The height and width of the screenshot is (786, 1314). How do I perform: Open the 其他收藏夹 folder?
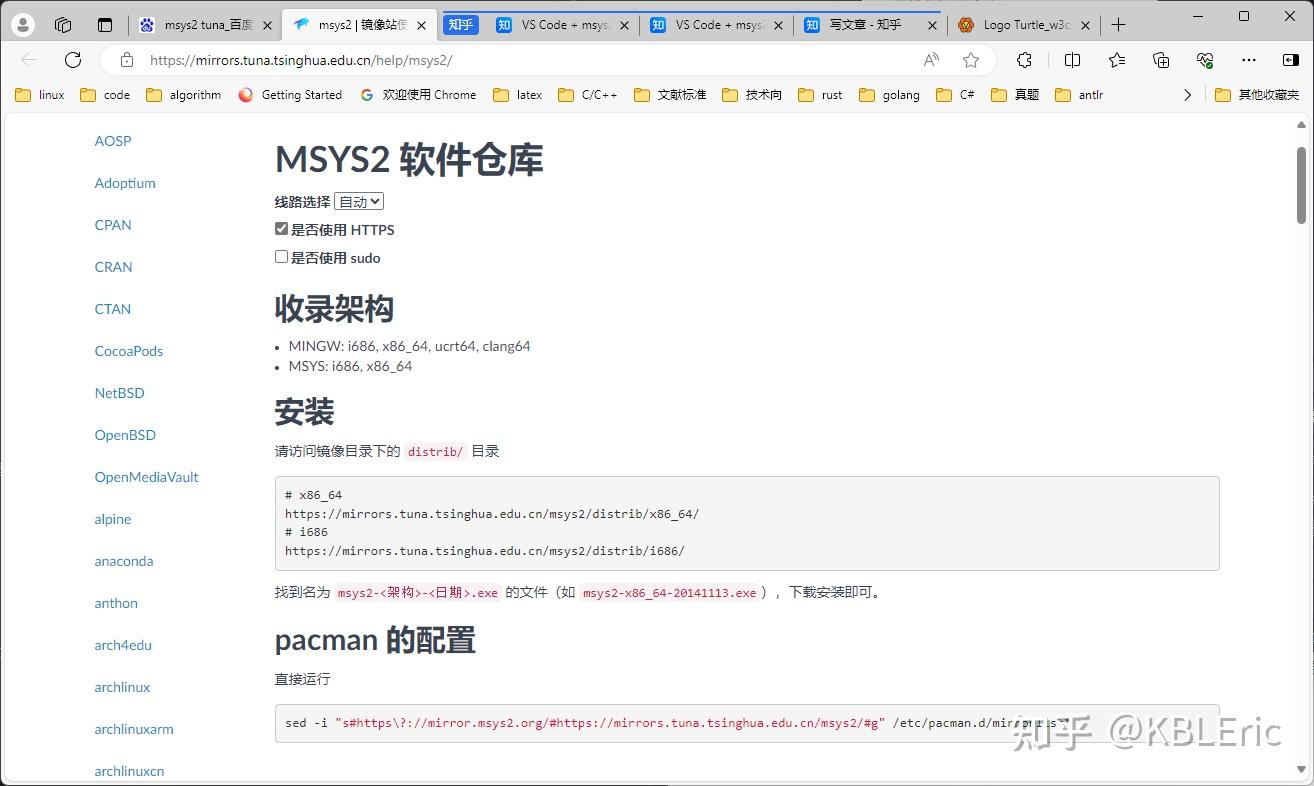pos(1256,94)
